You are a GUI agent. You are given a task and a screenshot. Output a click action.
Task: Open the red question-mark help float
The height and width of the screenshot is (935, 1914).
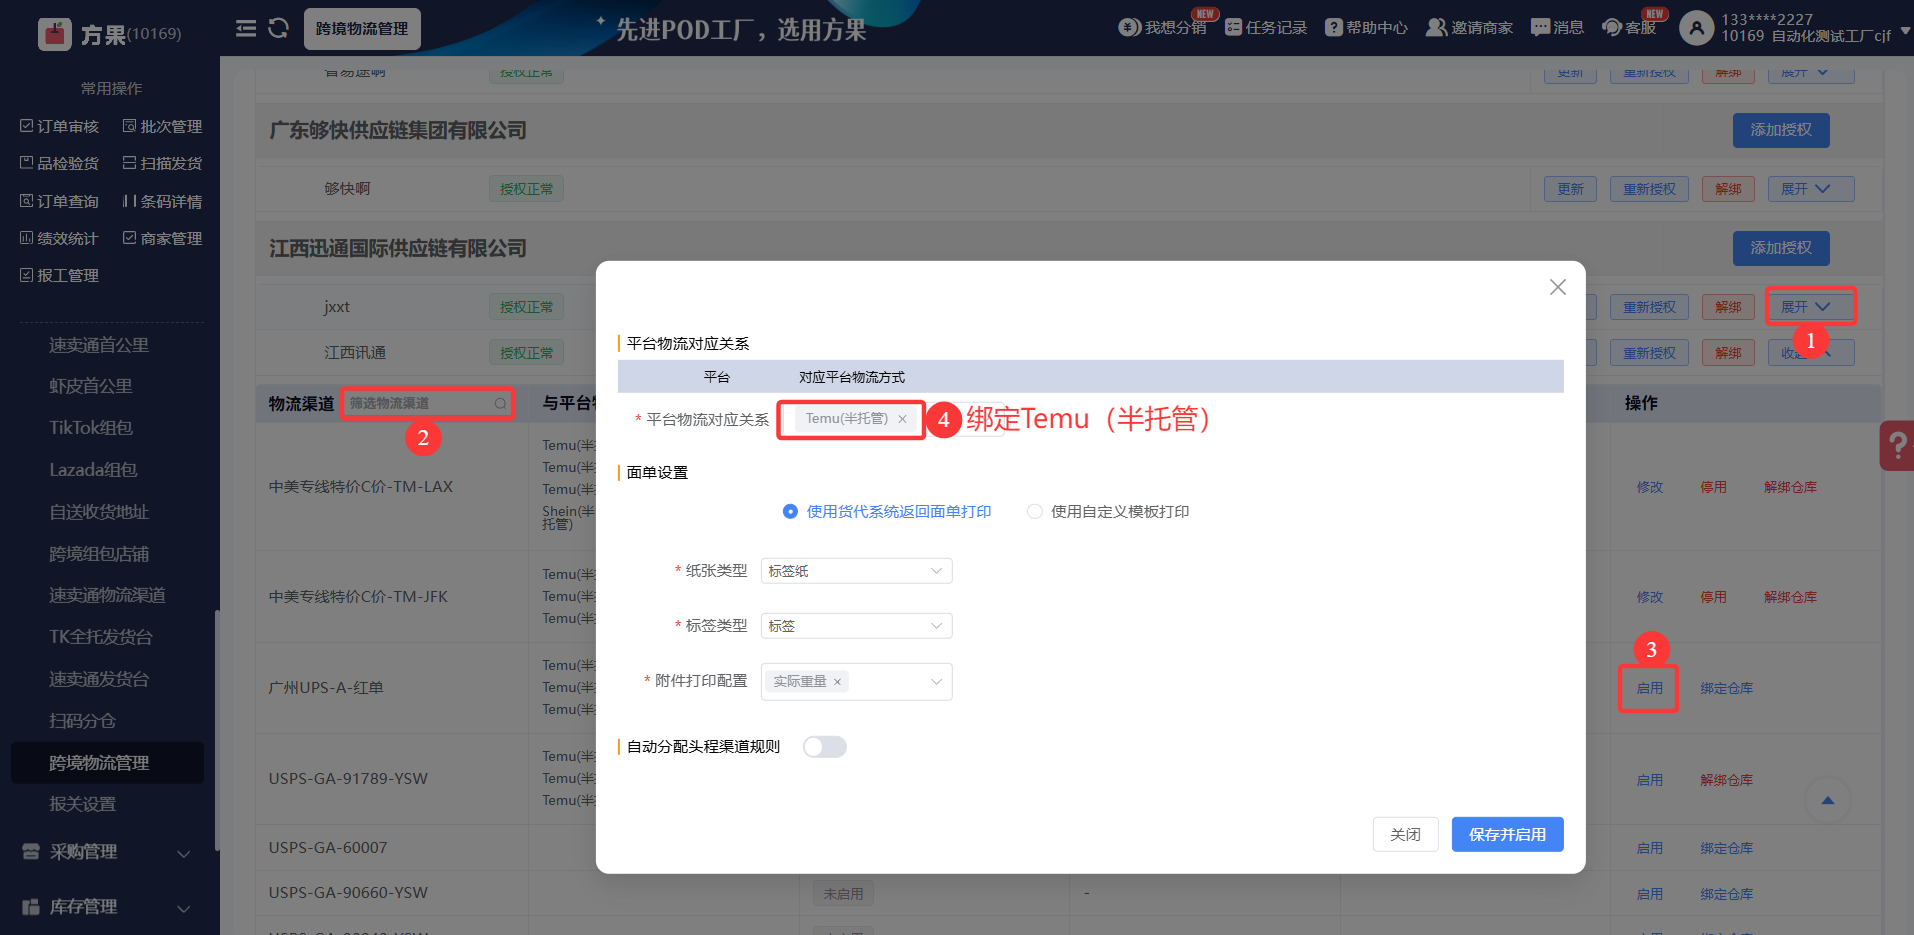pos(1897,445)
